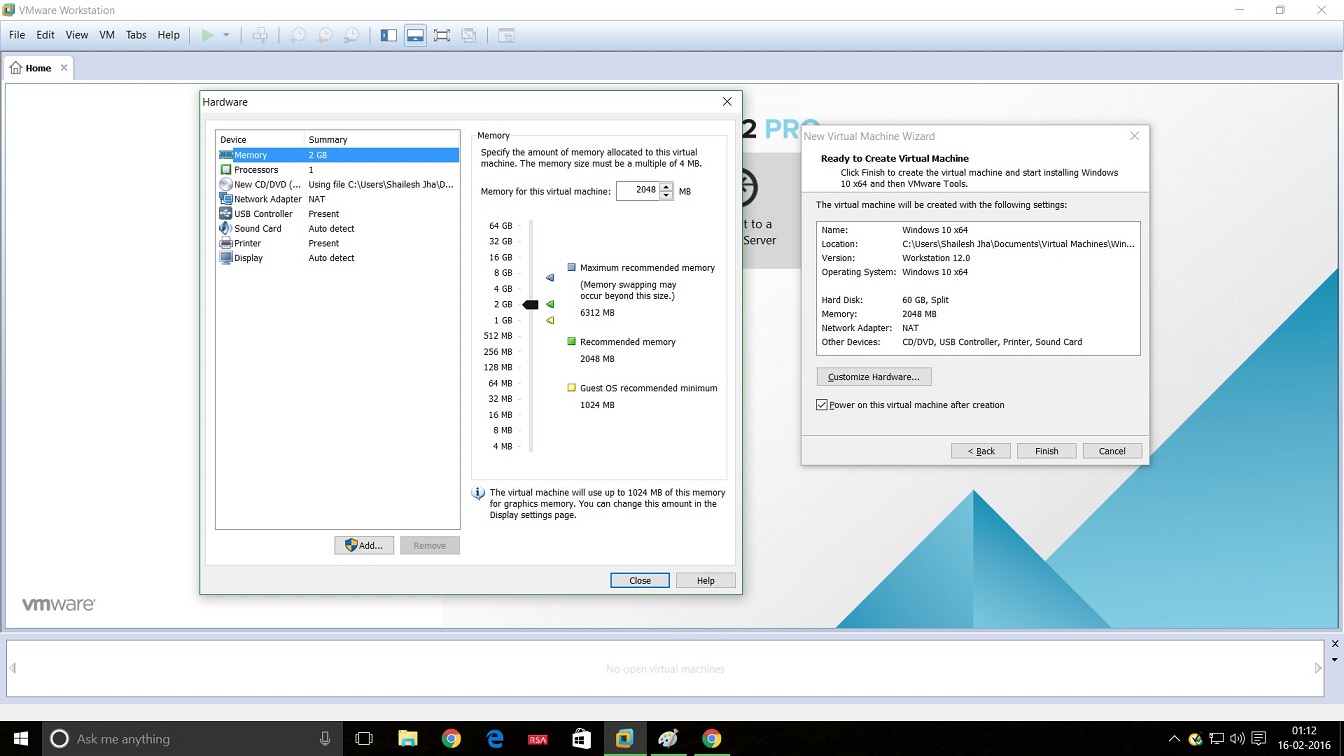
Task: Click Cancel in the New VM Wizard
Action: coord(1112,451)
